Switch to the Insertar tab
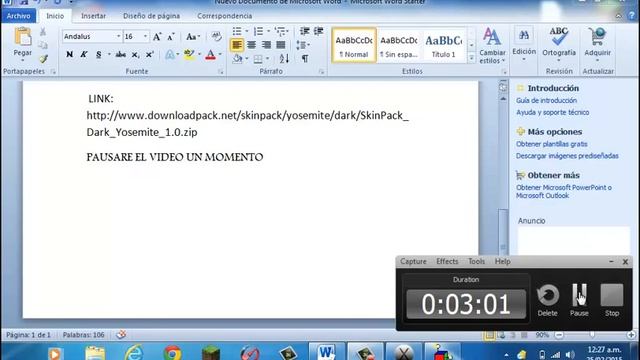 click(93, 16)
